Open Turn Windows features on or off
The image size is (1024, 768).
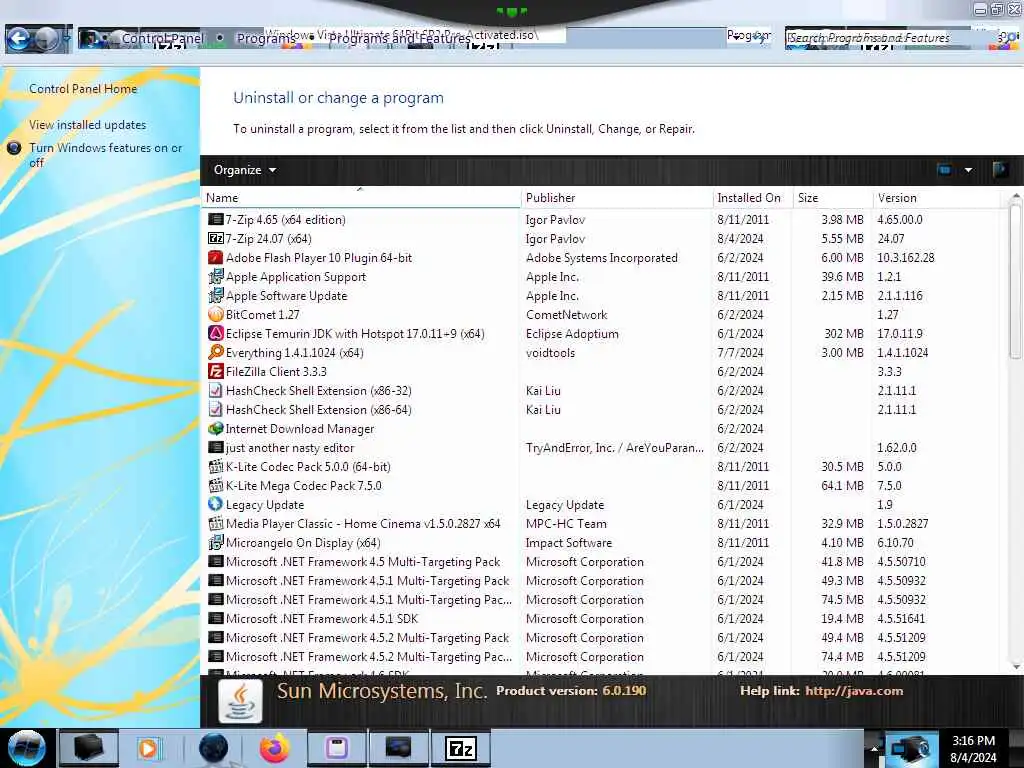105,155
